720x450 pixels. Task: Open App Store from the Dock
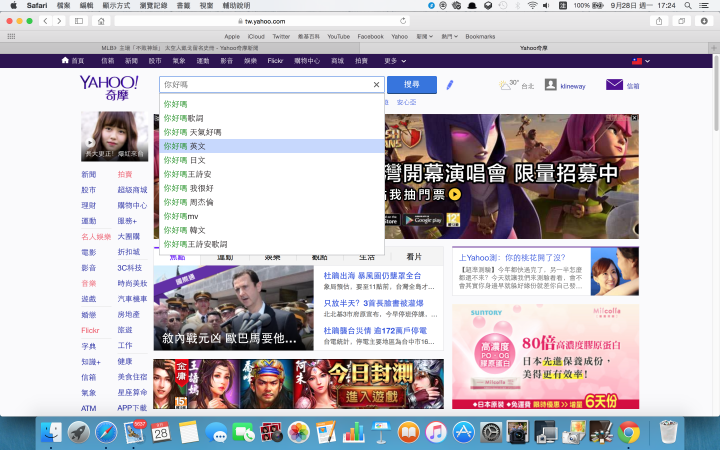click(464, 433)
